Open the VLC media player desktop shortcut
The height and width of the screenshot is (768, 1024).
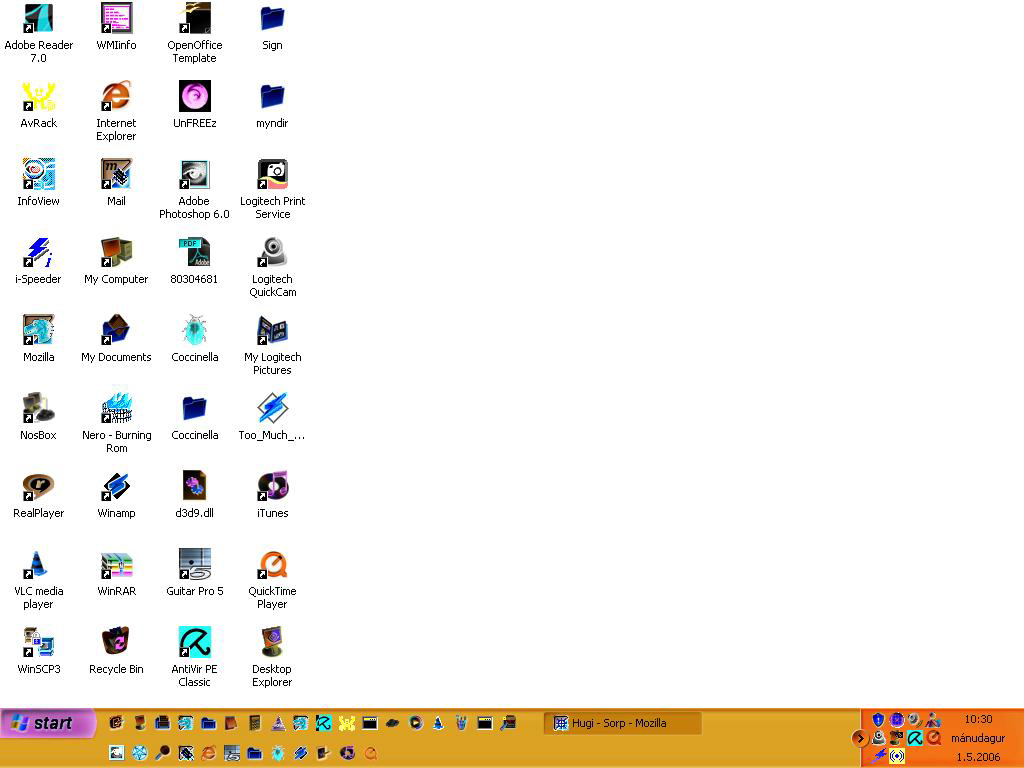tap(39, 579)
